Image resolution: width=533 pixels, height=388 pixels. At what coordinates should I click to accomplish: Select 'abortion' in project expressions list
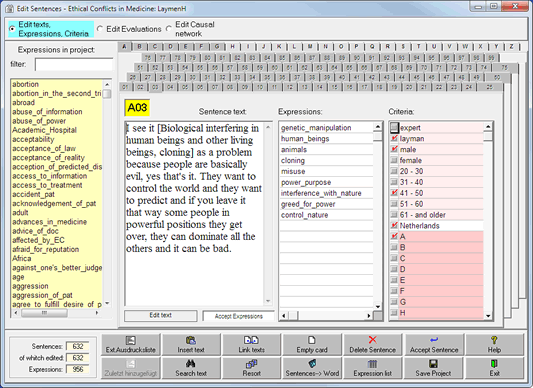(25, 84)
